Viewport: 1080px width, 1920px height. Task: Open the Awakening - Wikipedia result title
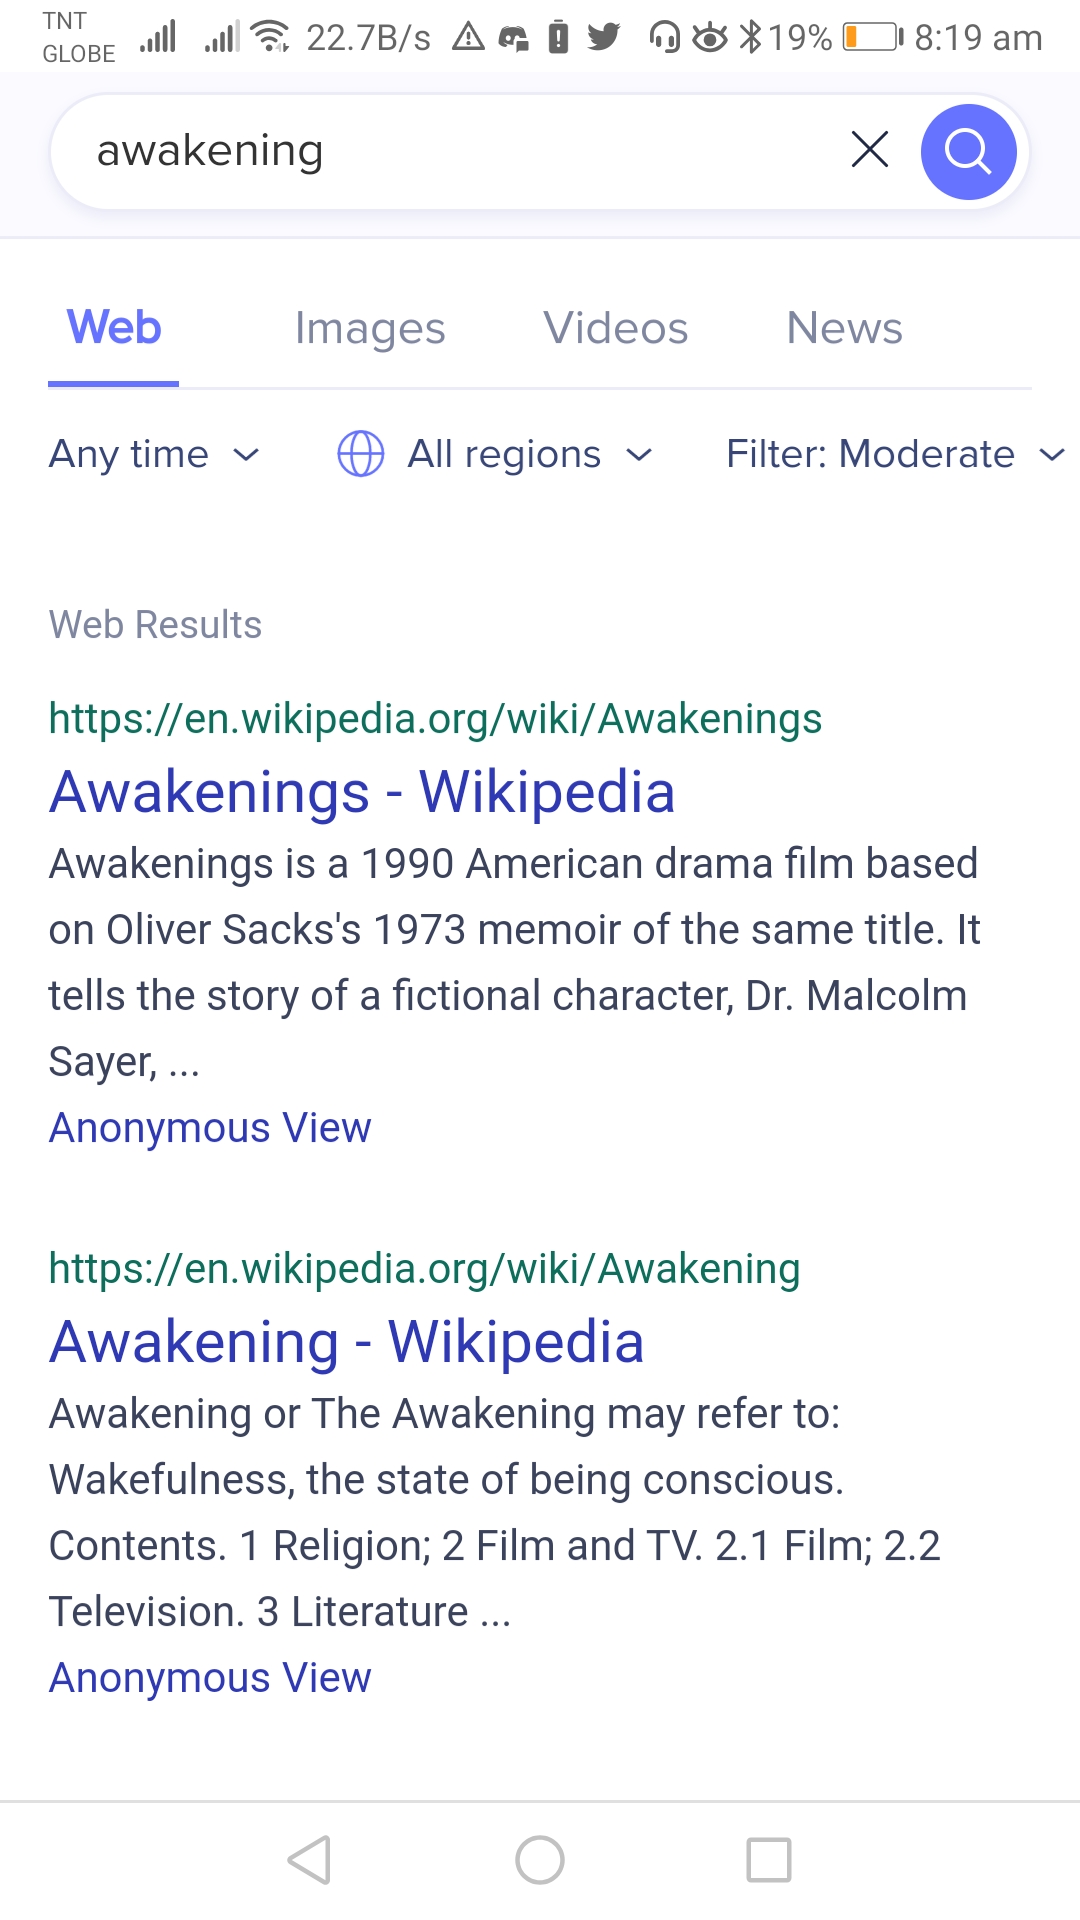(347, 1342)
